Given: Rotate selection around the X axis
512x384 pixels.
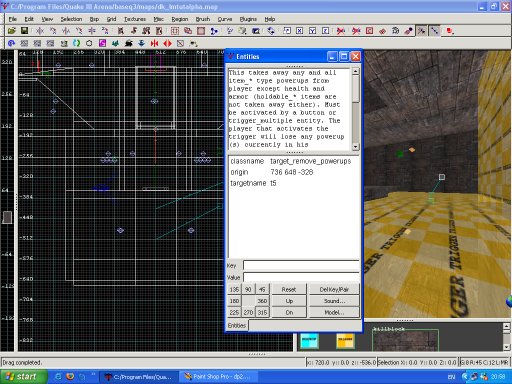Looking at the screenshot, I should [x=53, y=31].
